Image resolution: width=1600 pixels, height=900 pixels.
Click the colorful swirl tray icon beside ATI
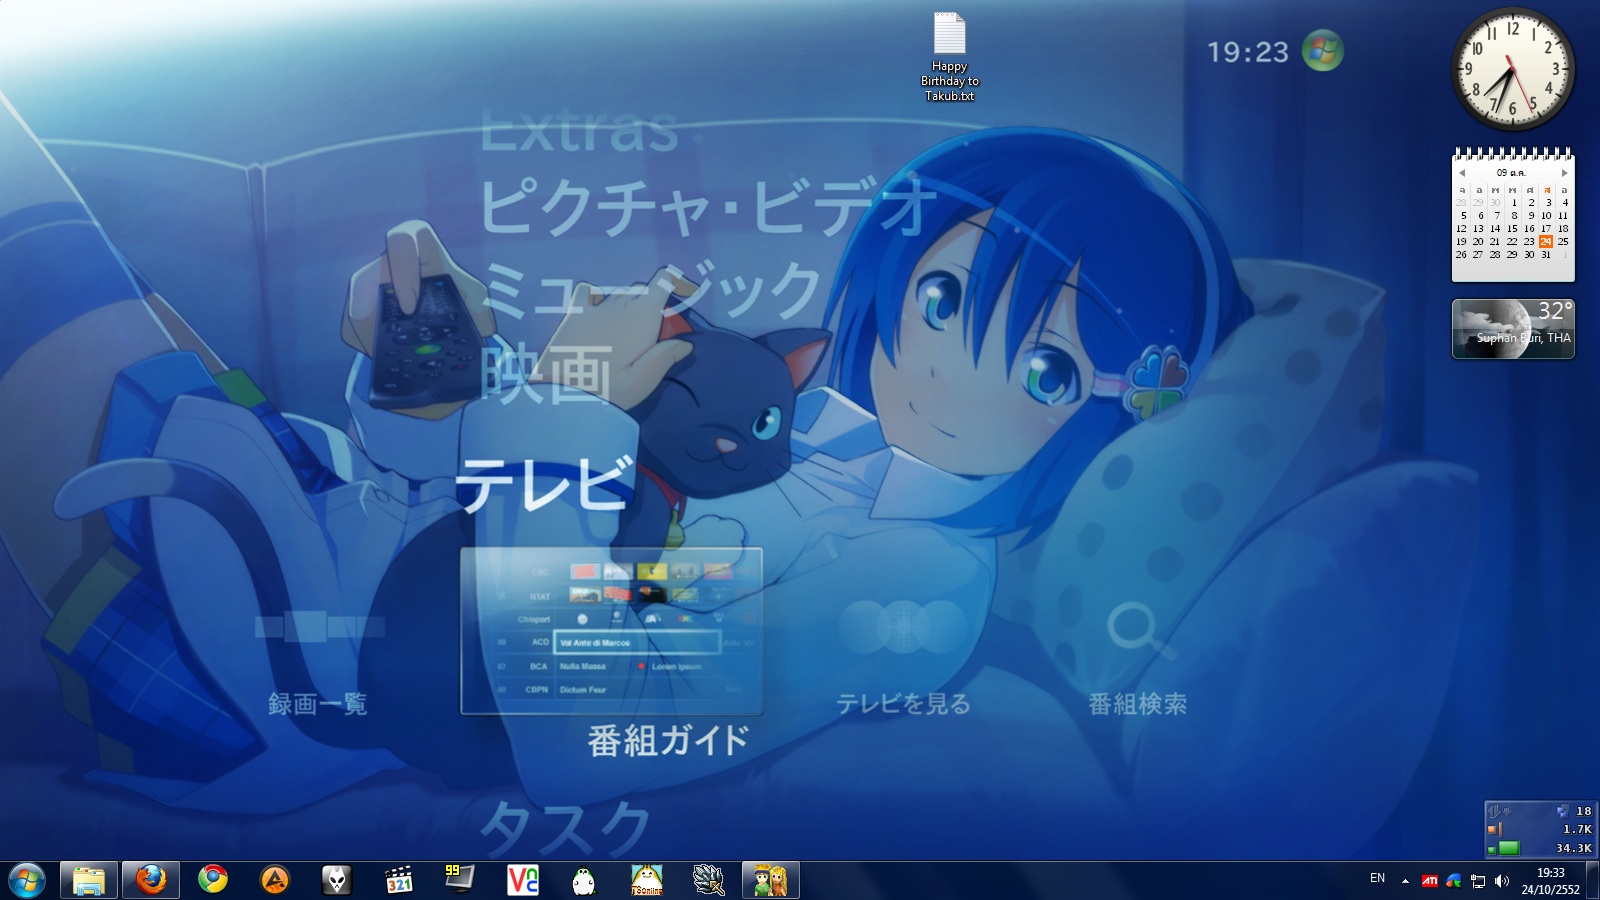(1454, 881)
